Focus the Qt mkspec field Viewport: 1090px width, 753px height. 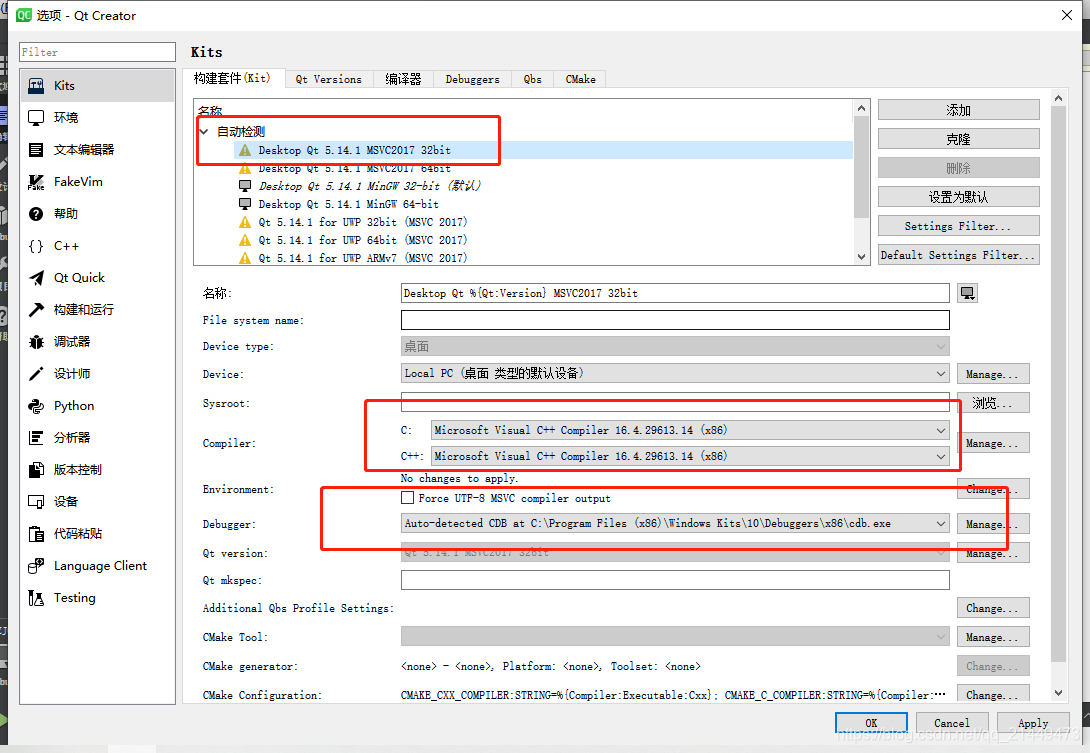[675, 580]
